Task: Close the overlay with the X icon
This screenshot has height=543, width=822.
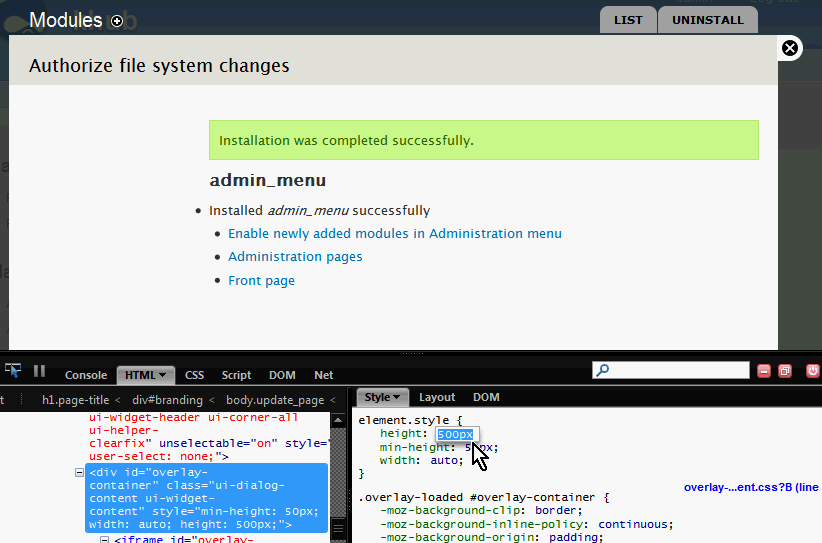Action: click(x=790, y=48)
